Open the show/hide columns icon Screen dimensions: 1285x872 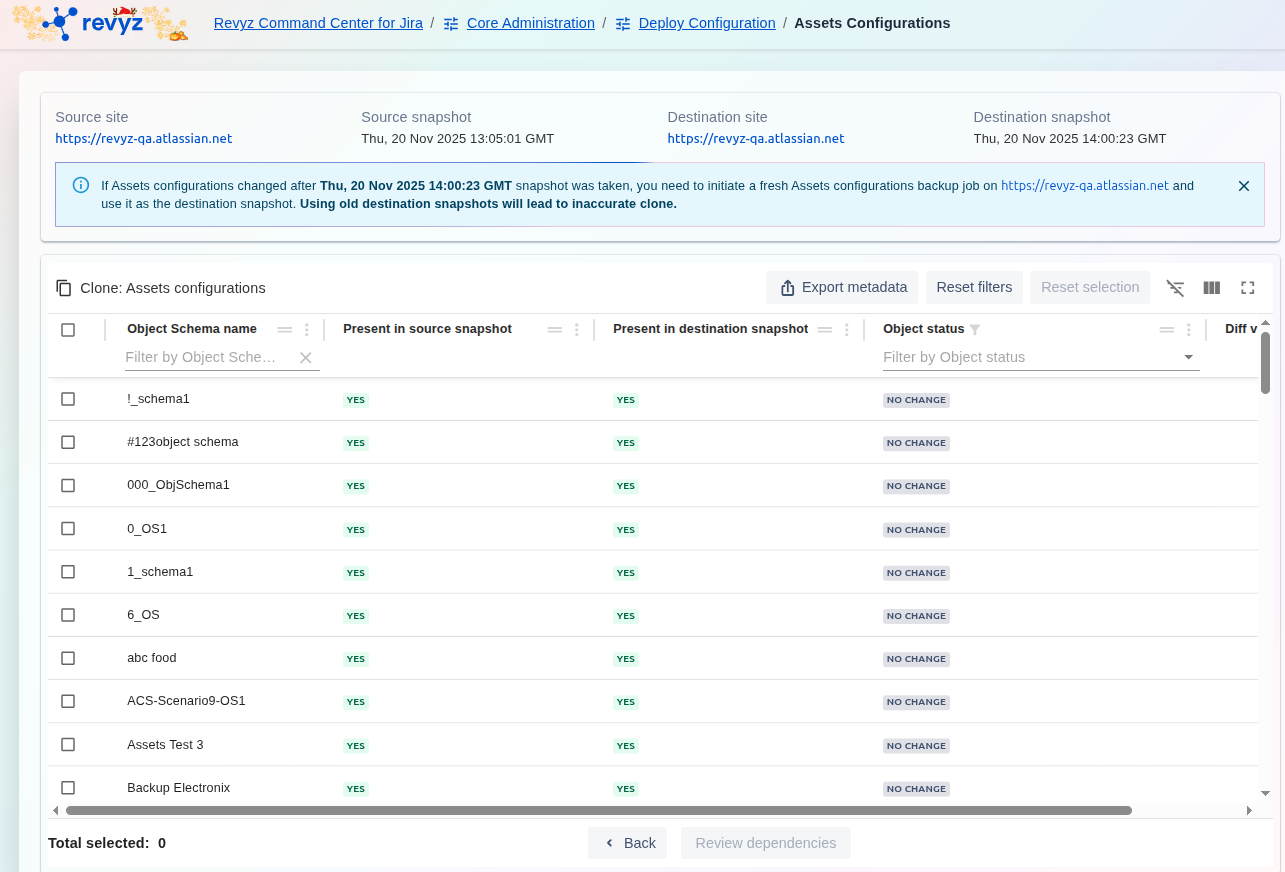1212,288
